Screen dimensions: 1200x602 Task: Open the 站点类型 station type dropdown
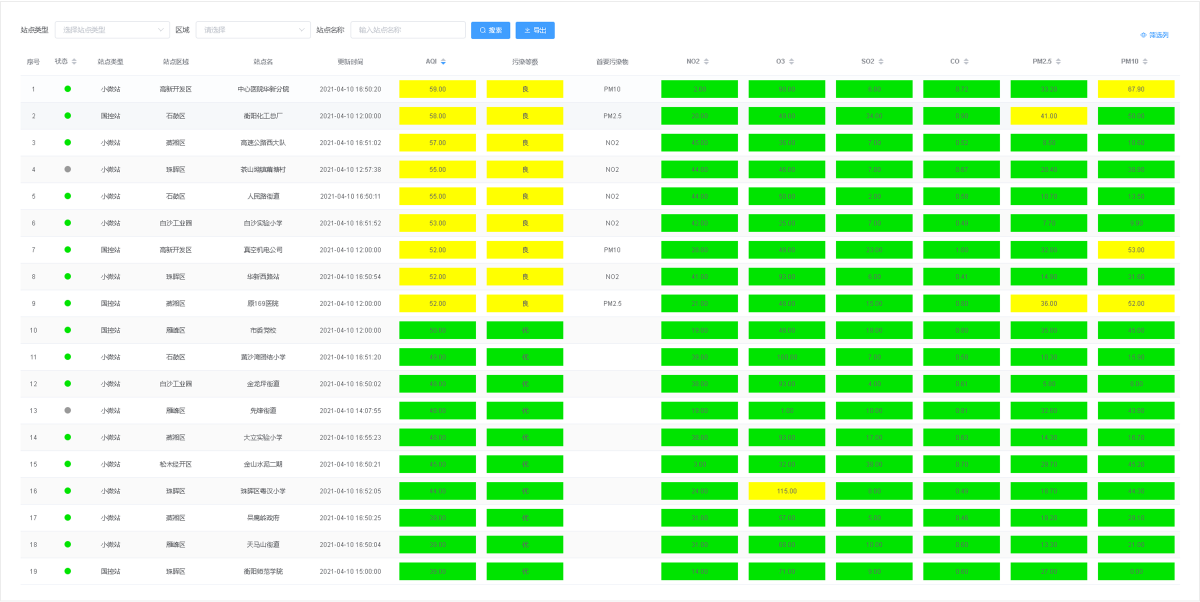point(112,30)
